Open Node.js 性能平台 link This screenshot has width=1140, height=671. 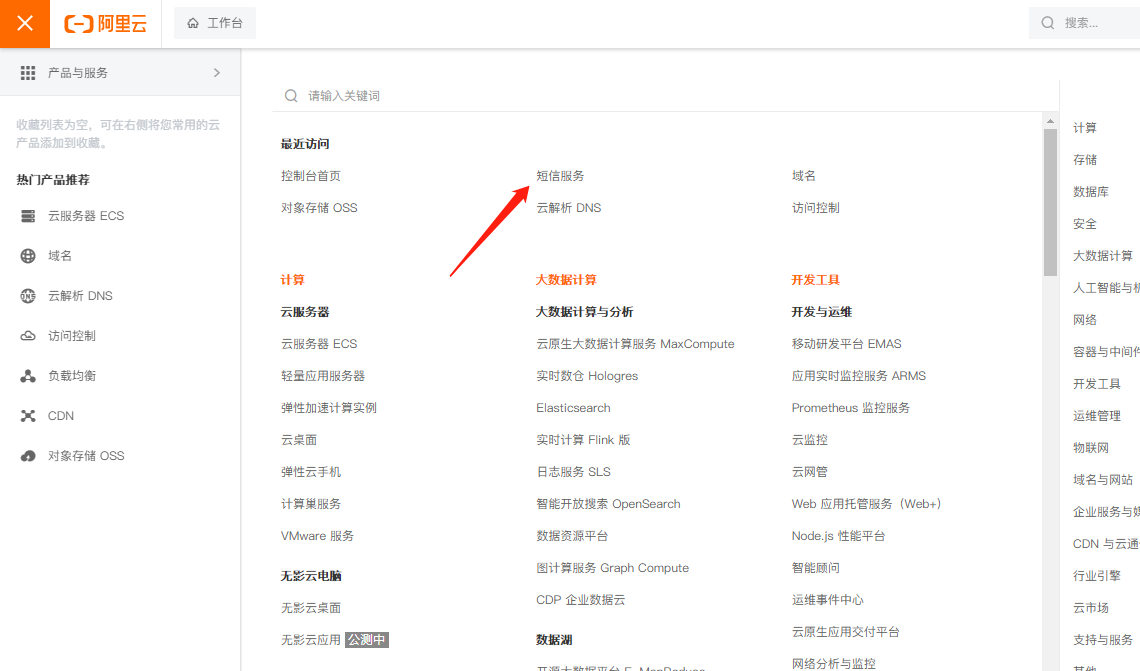(x=838, y=536)
